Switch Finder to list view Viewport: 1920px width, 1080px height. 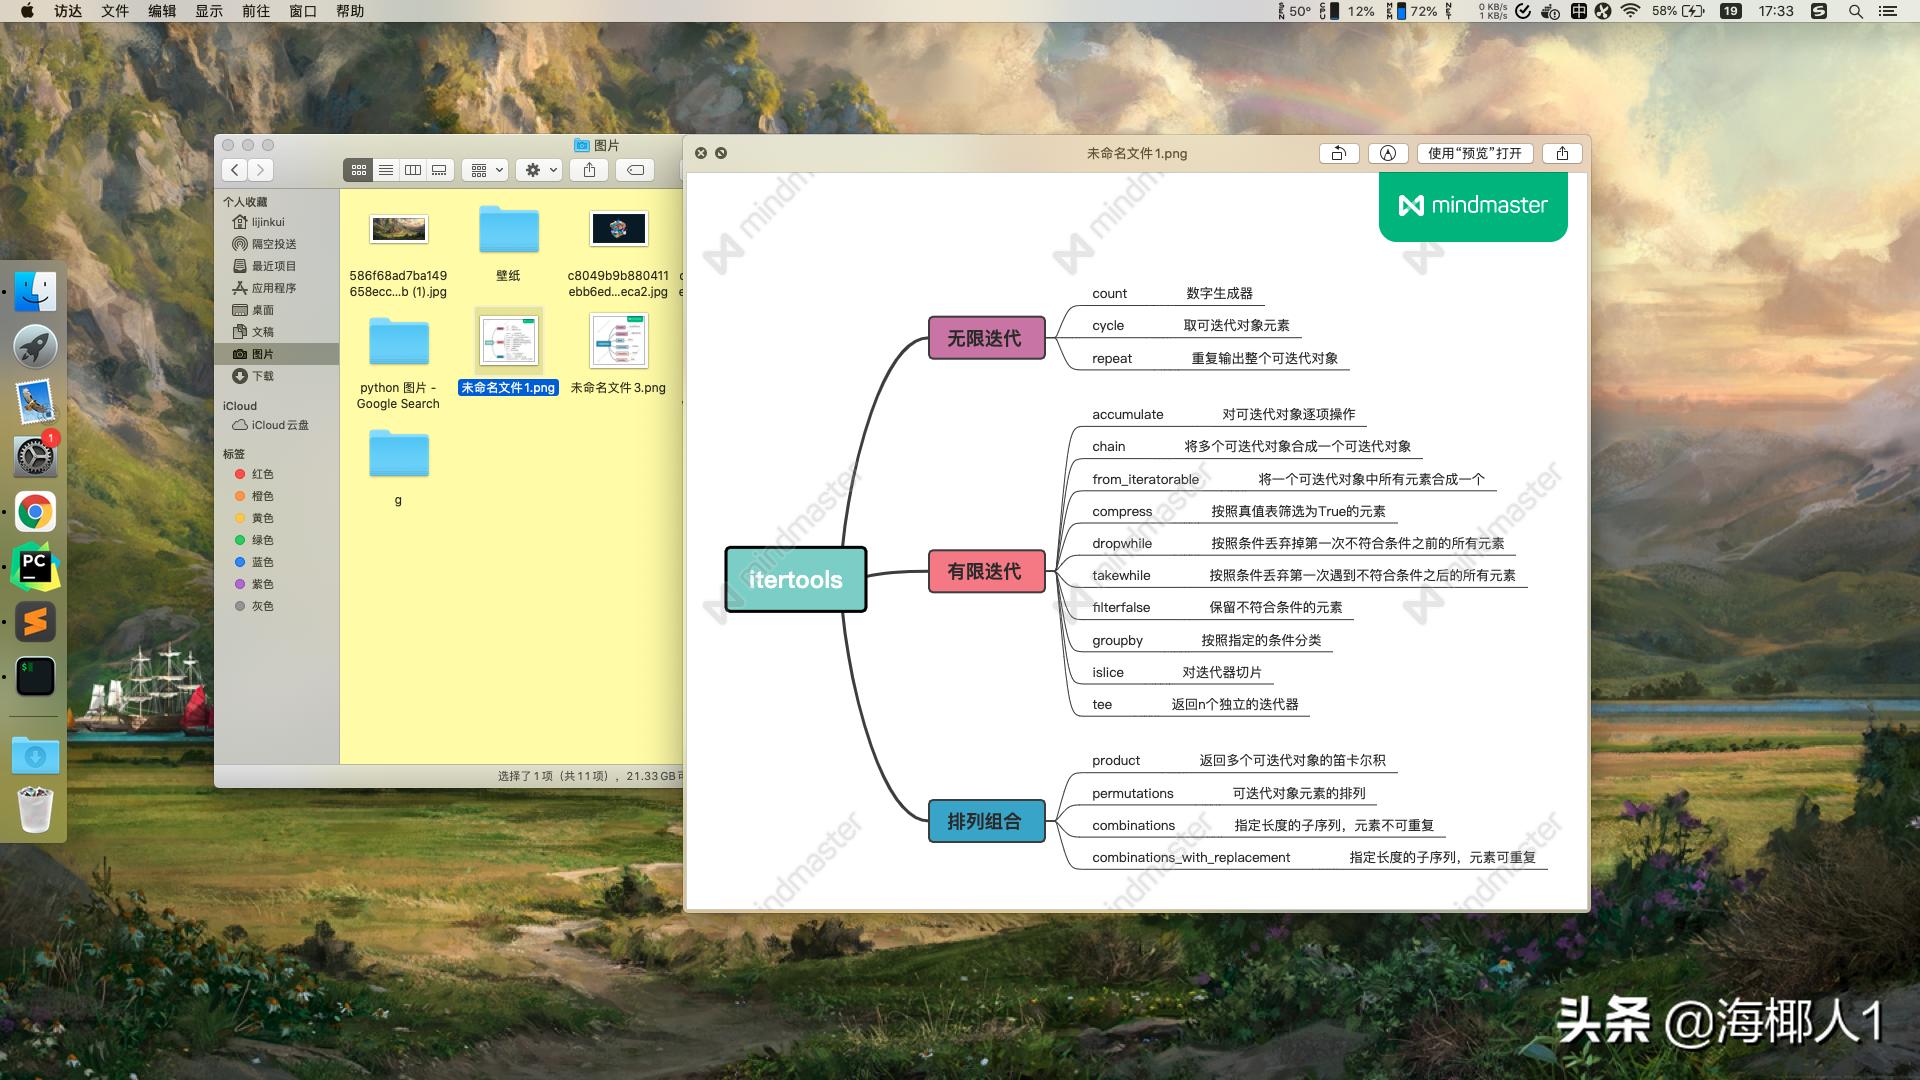385,170
